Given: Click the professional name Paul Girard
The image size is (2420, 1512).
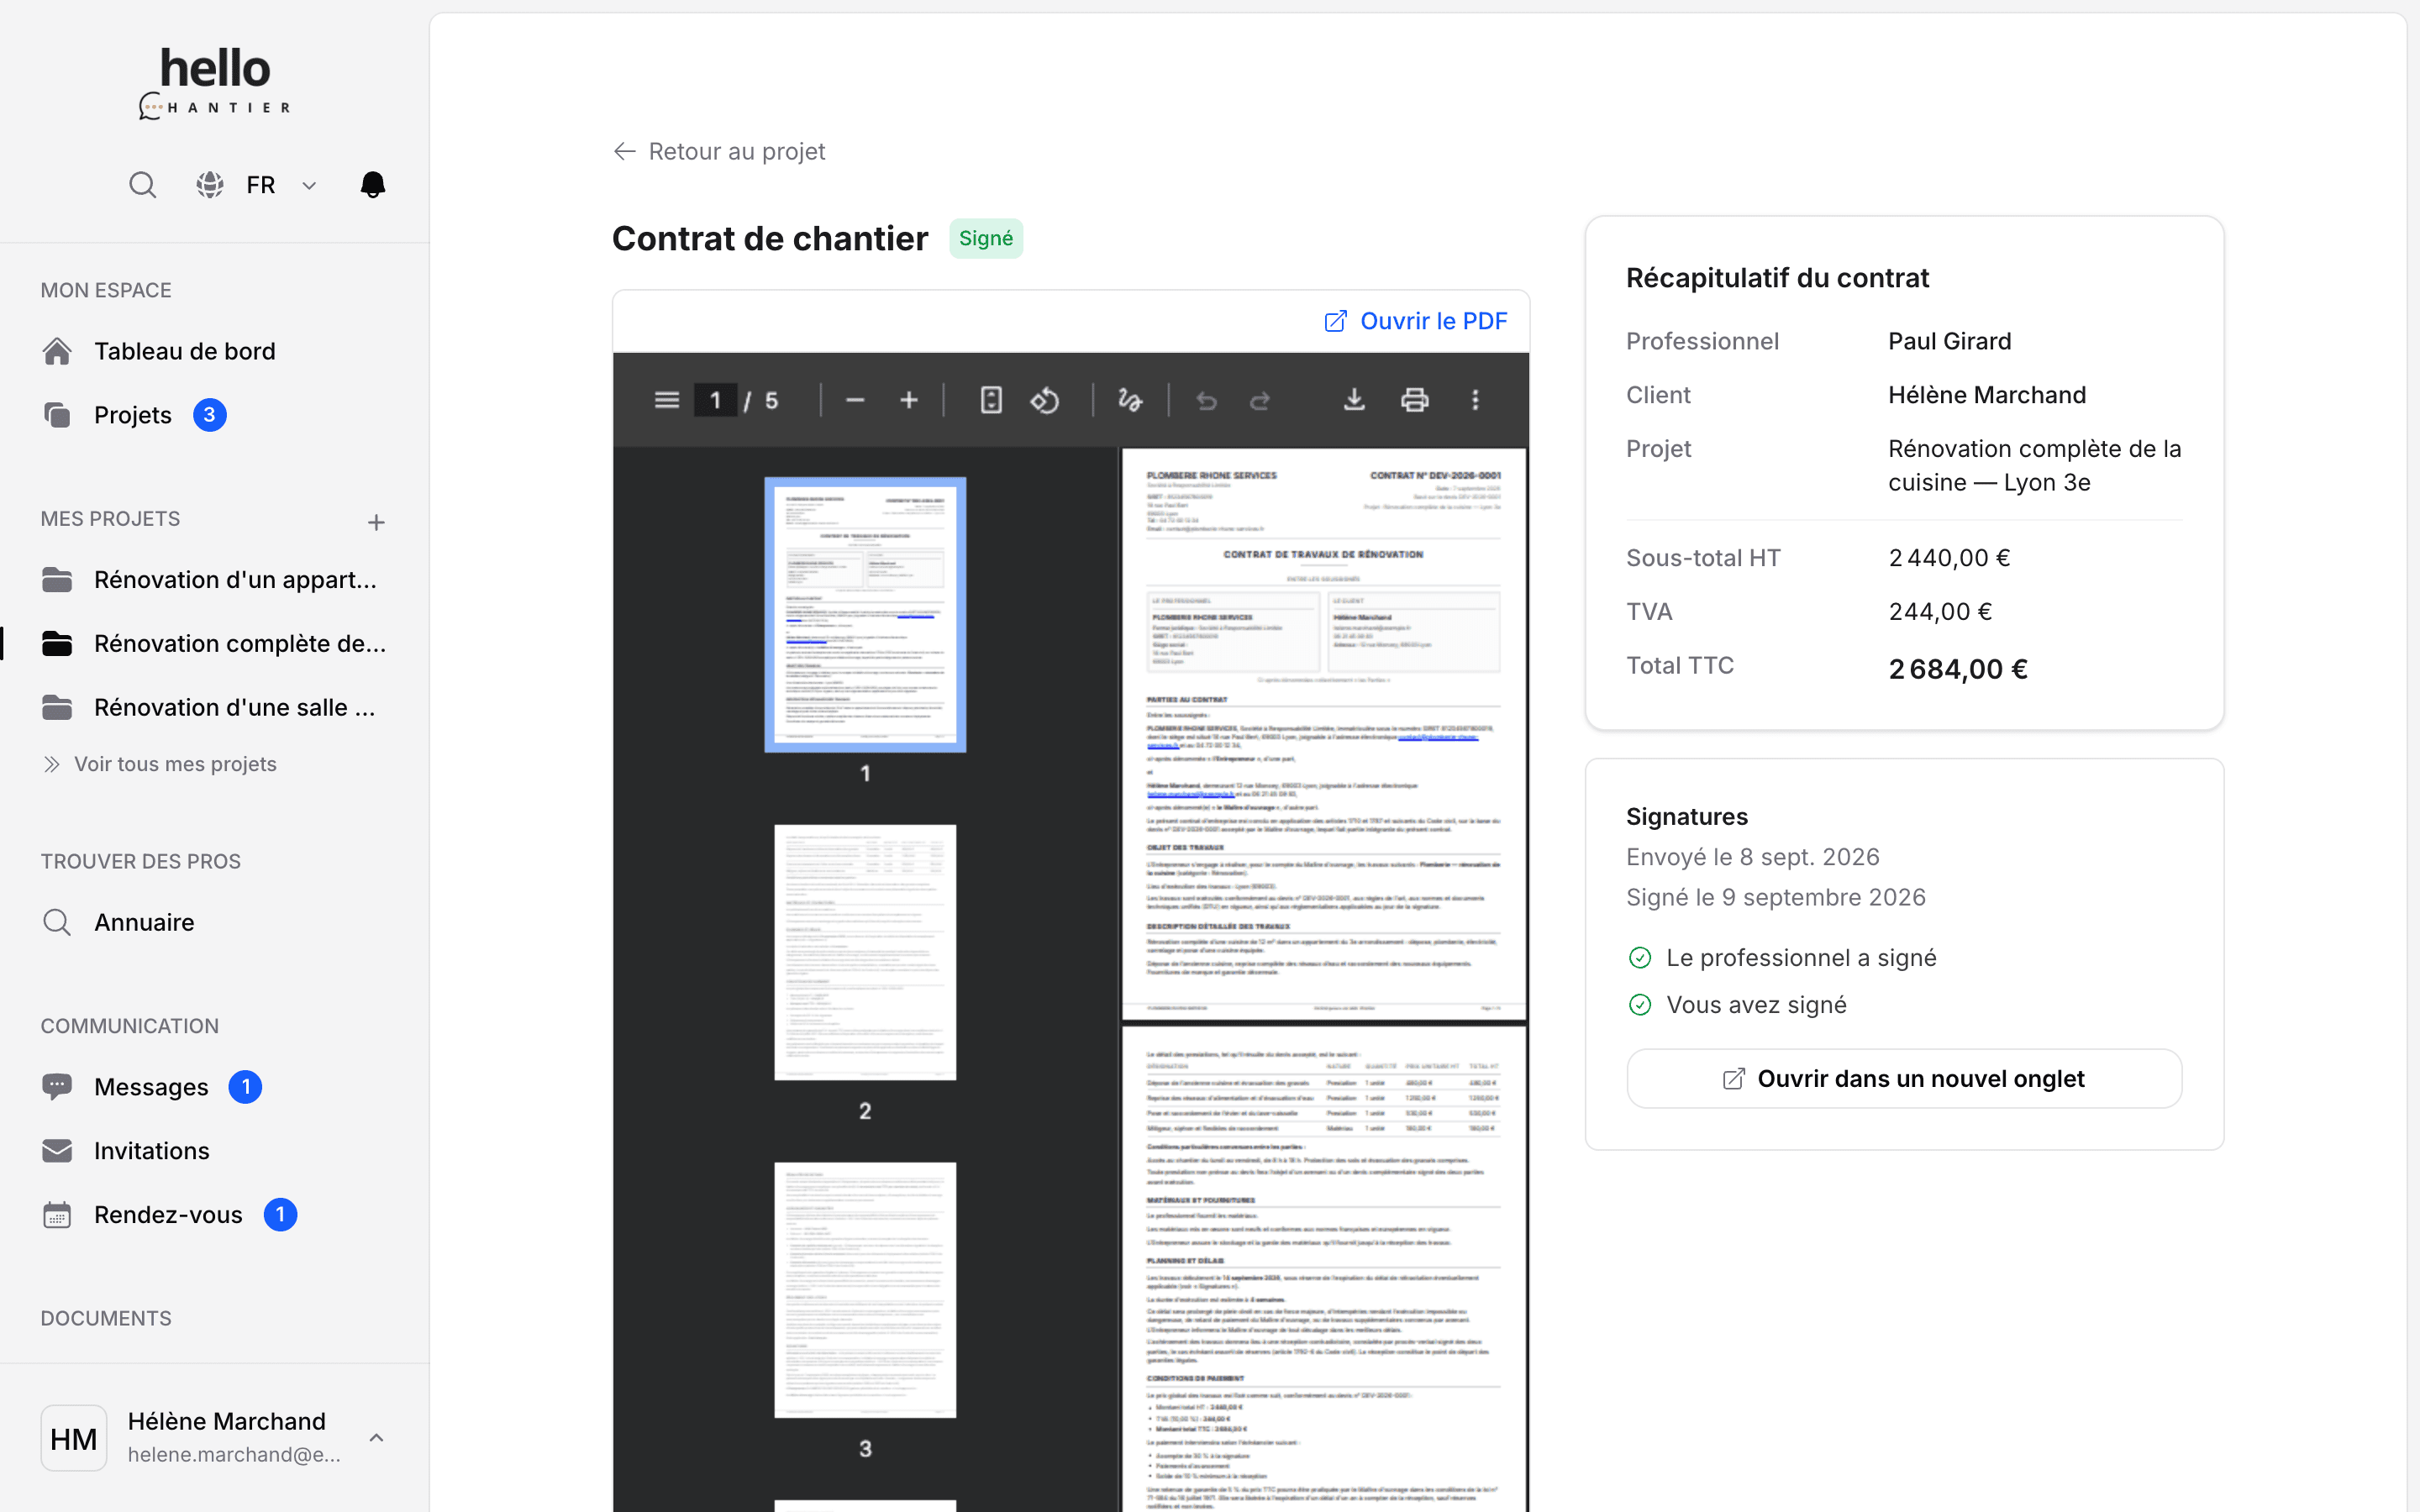Looking at the screenshot, I should pyautogui.click(x=1950, y=341).
